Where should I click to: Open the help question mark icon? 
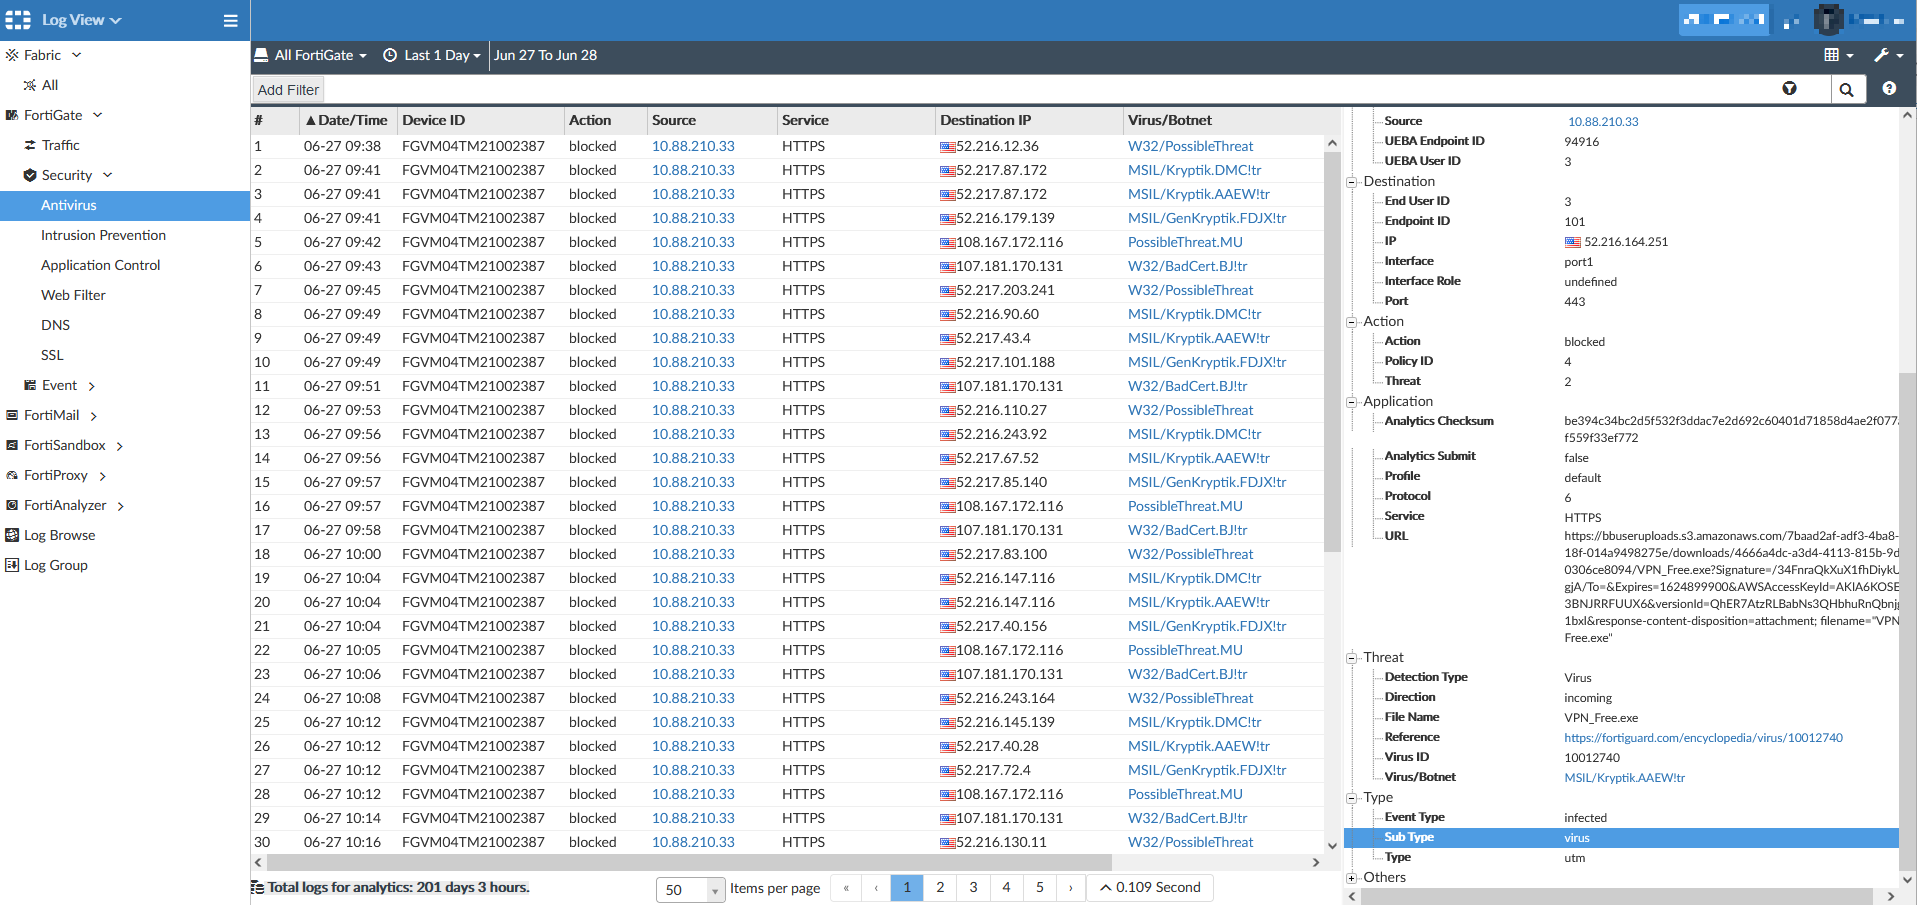pyautogui.click(x=1888, y=89)
